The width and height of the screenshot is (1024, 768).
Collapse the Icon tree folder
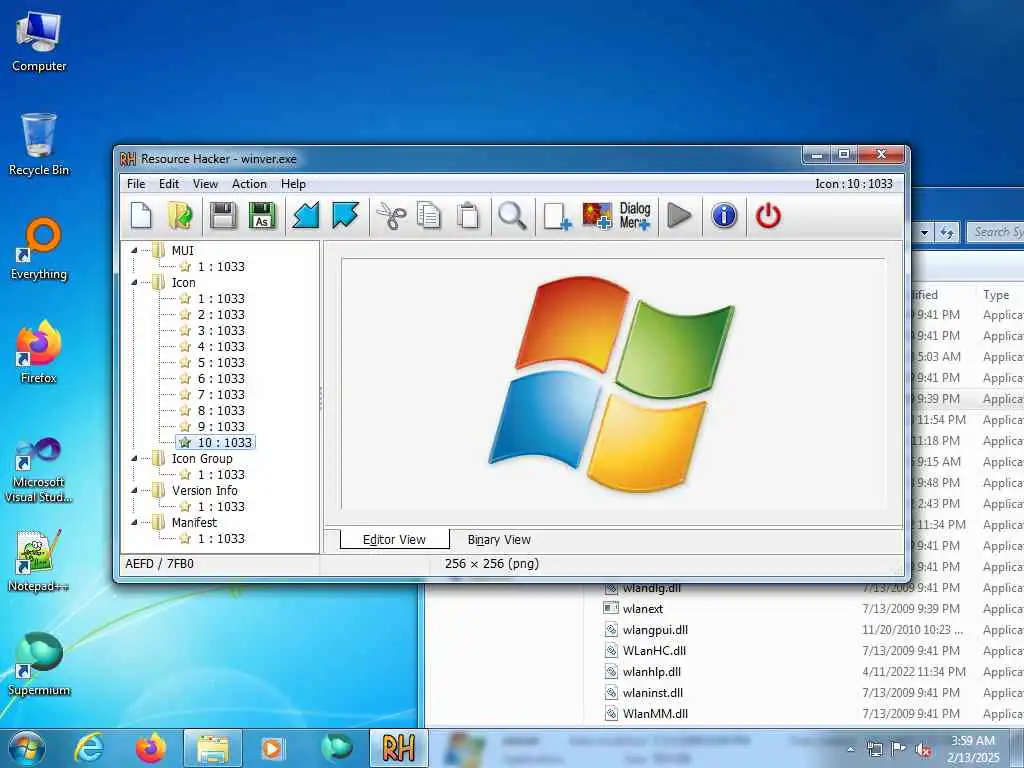pos(134,283)
